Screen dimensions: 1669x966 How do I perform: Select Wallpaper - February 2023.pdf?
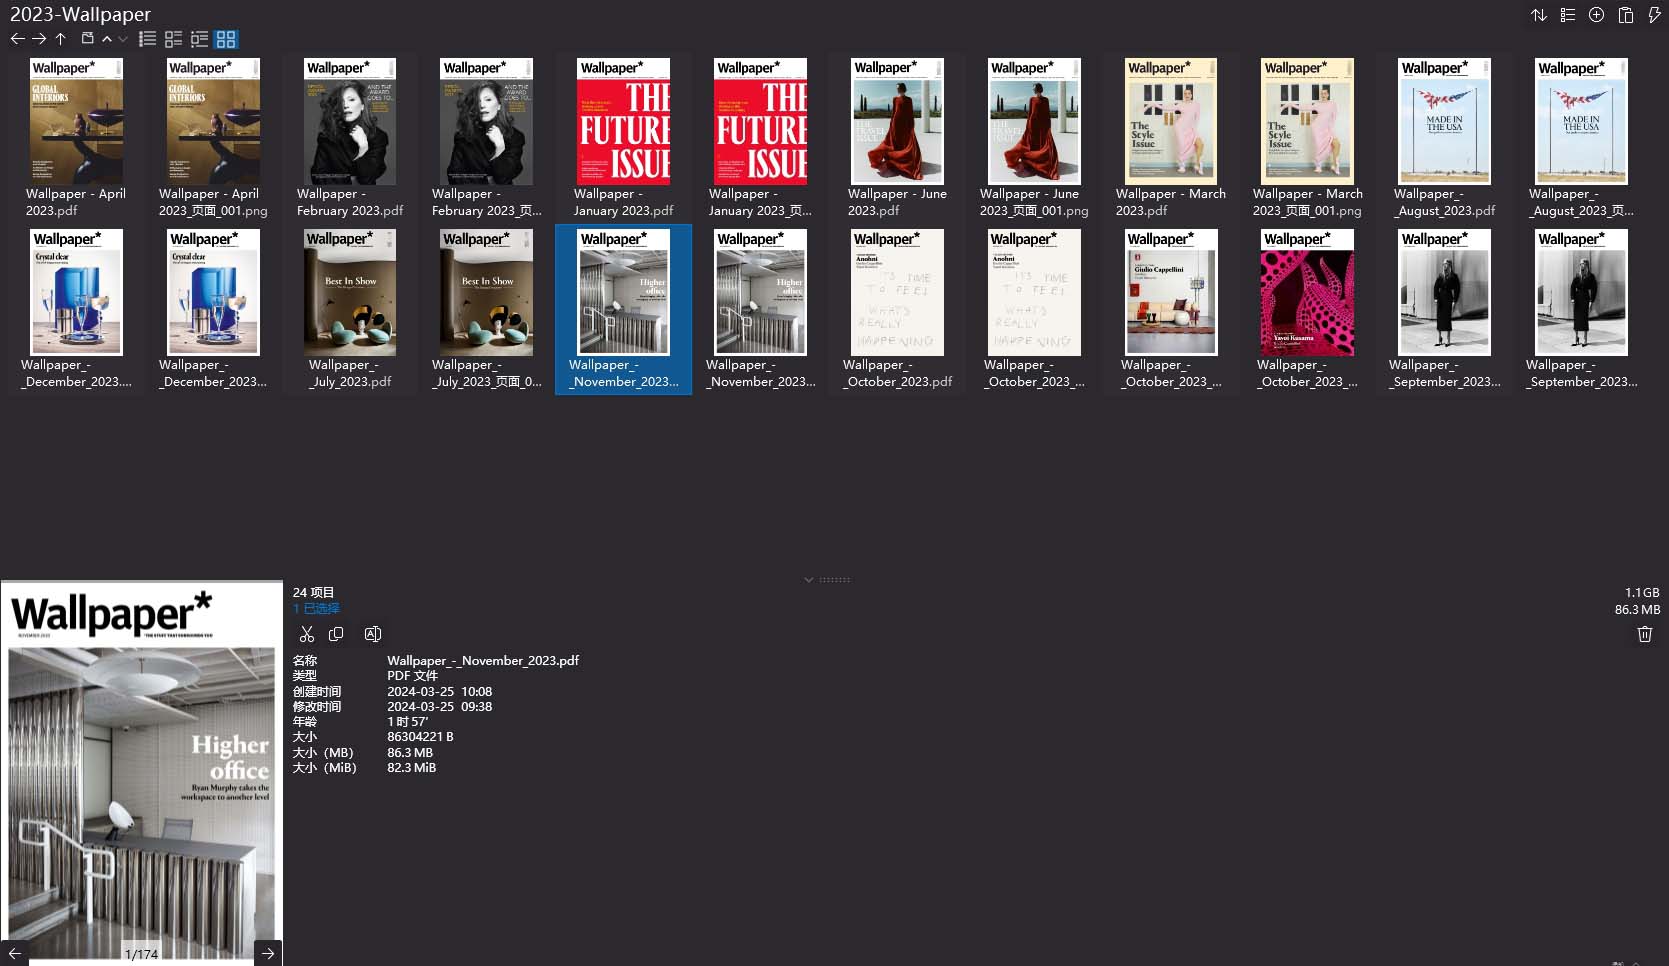[350, 138]
